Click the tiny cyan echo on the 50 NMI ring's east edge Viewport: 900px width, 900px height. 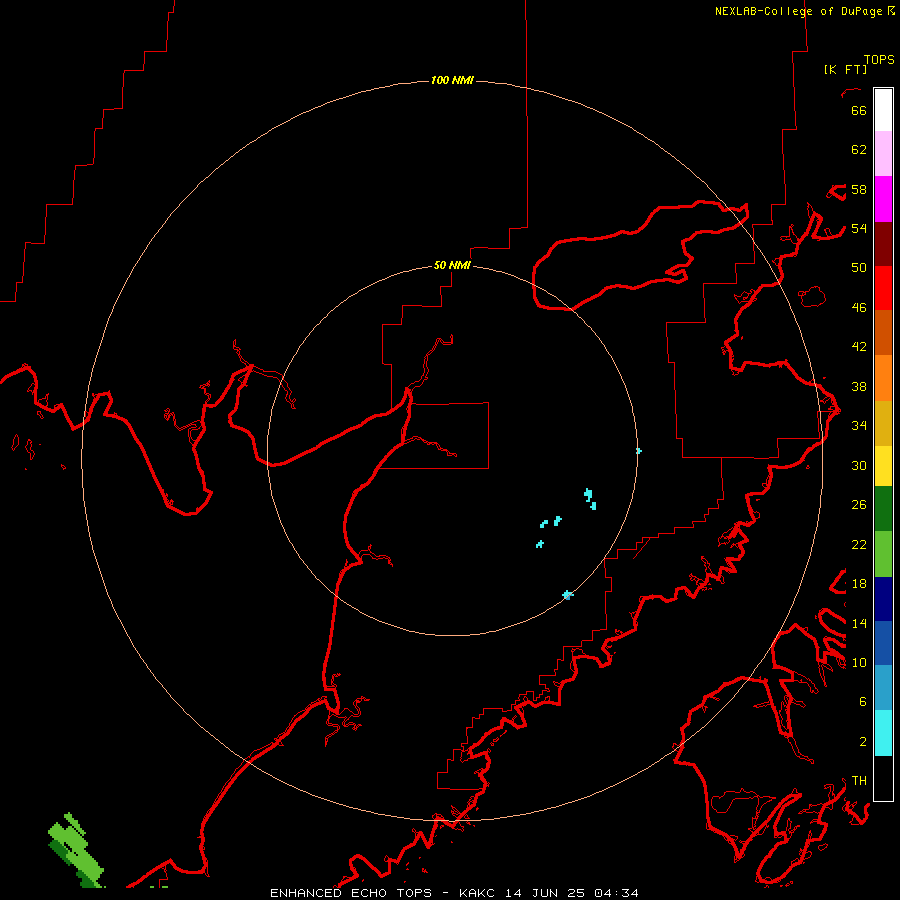pos(638,451)
